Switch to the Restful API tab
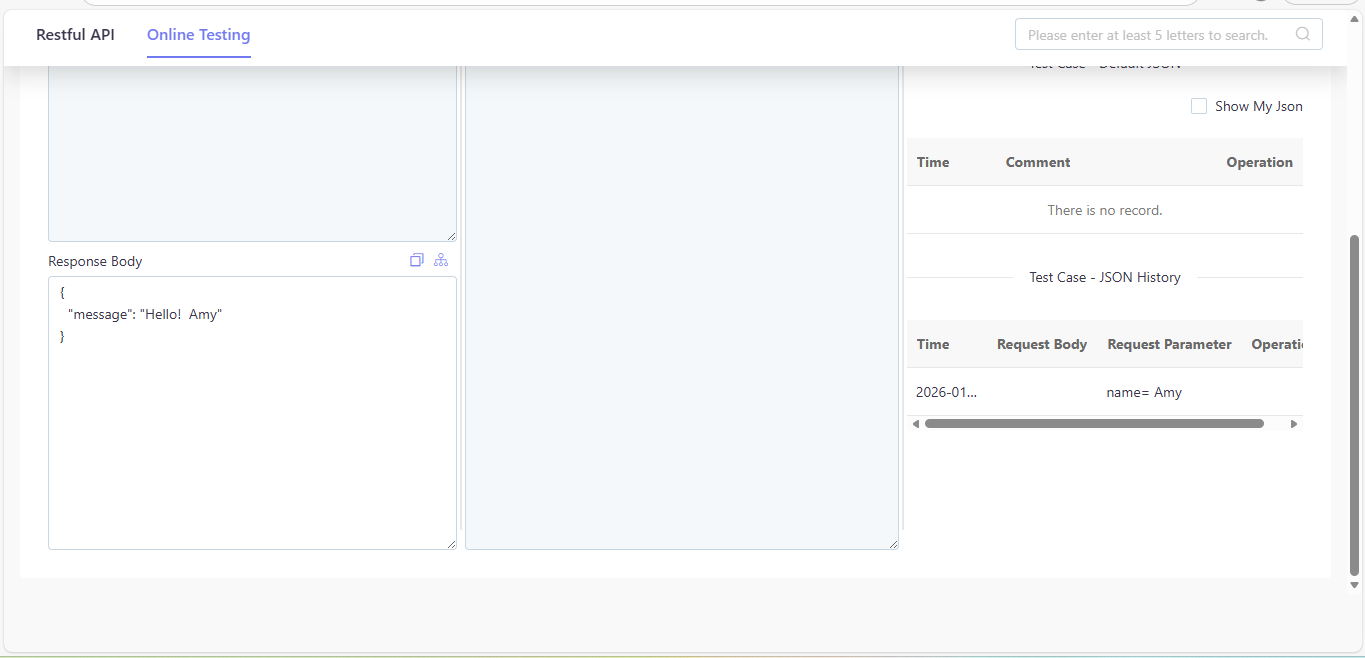 [75, 34]
